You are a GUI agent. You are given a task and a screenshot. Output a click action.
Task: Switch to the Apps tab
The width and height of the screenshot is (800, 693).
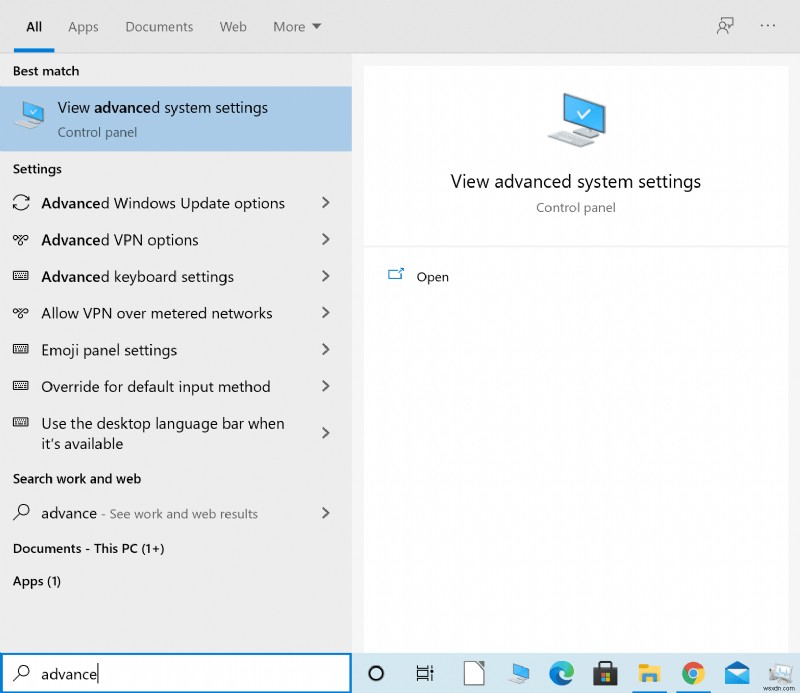pyautogui.click(x=83, y=27)
